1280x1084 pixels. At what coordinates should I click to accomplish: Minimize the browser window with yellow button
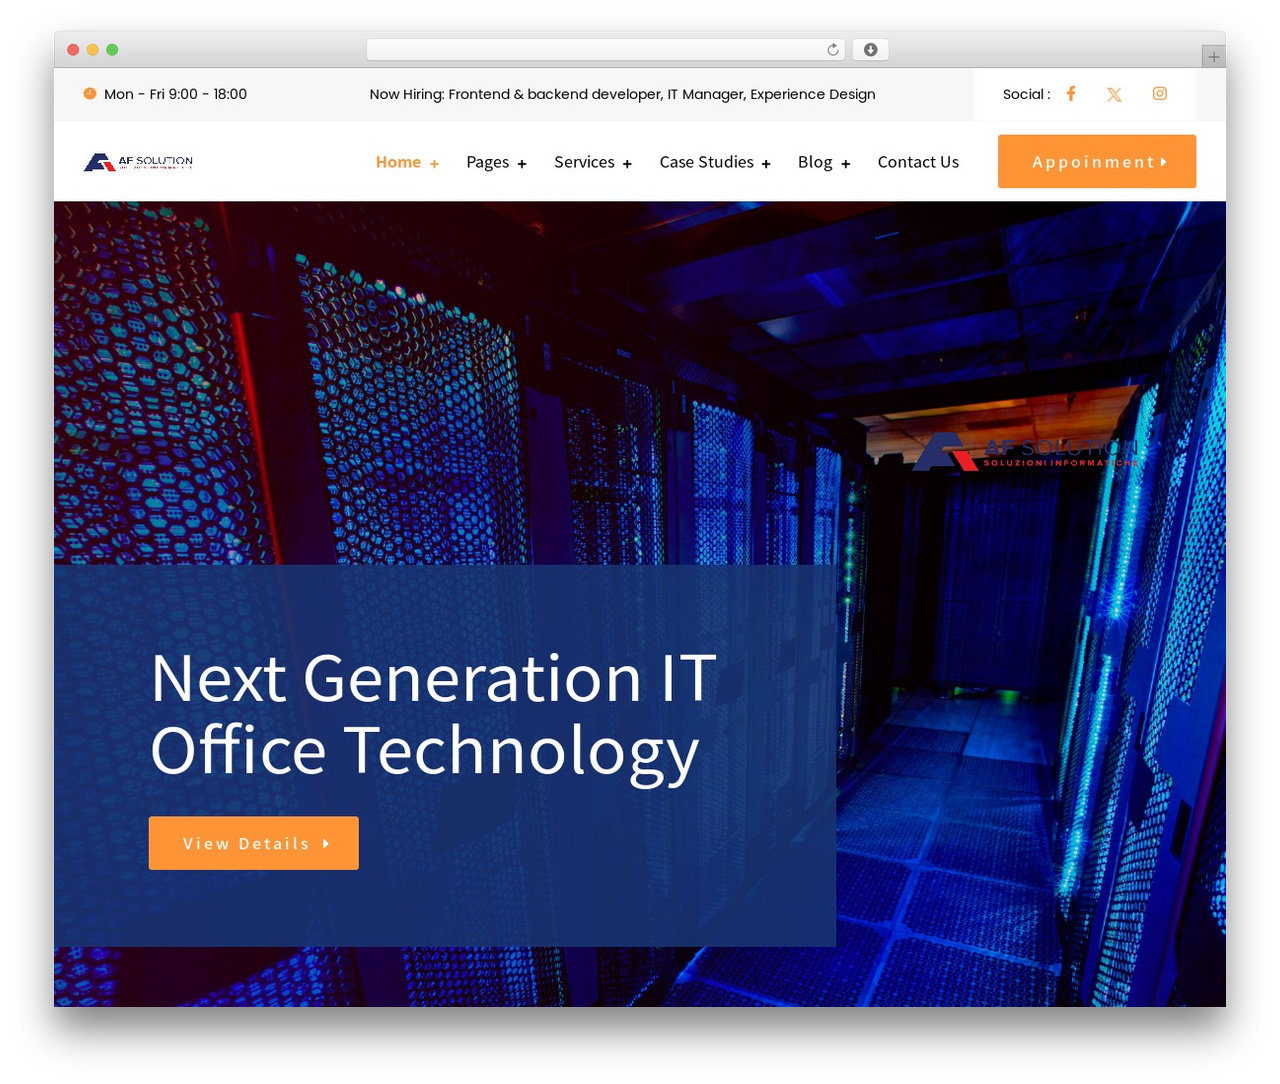point(93,50)
